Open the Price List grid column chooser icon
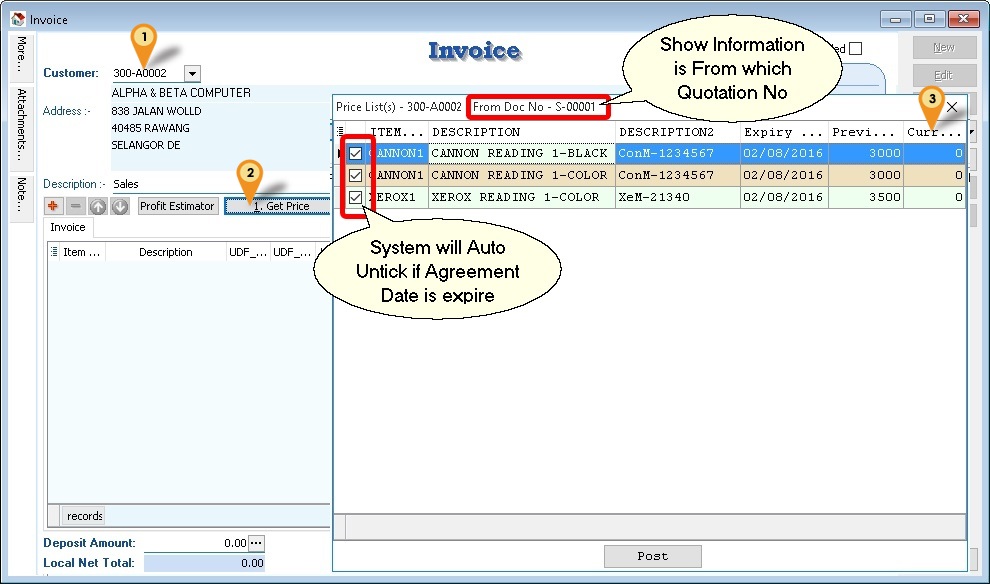Viewport: 990px width, 584px height. [x=341, y=132]
